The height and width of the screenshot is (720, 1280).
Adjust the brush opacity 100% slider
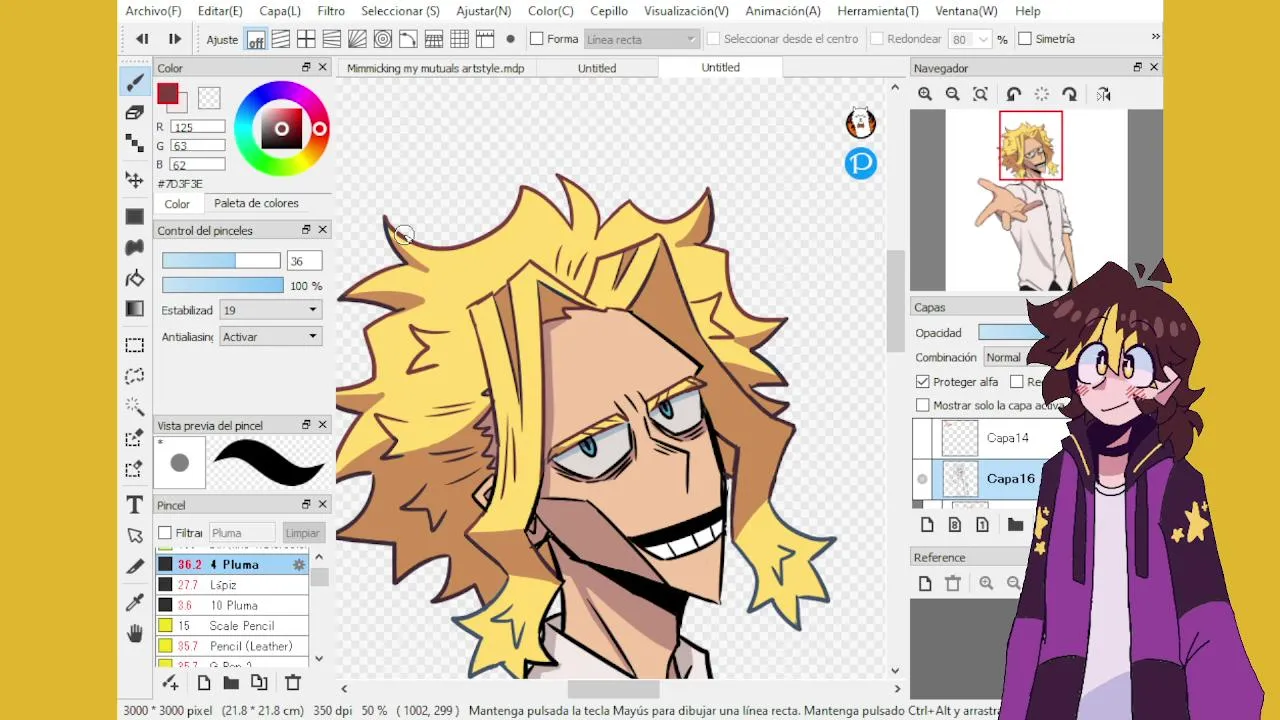[x=223, y=286]
